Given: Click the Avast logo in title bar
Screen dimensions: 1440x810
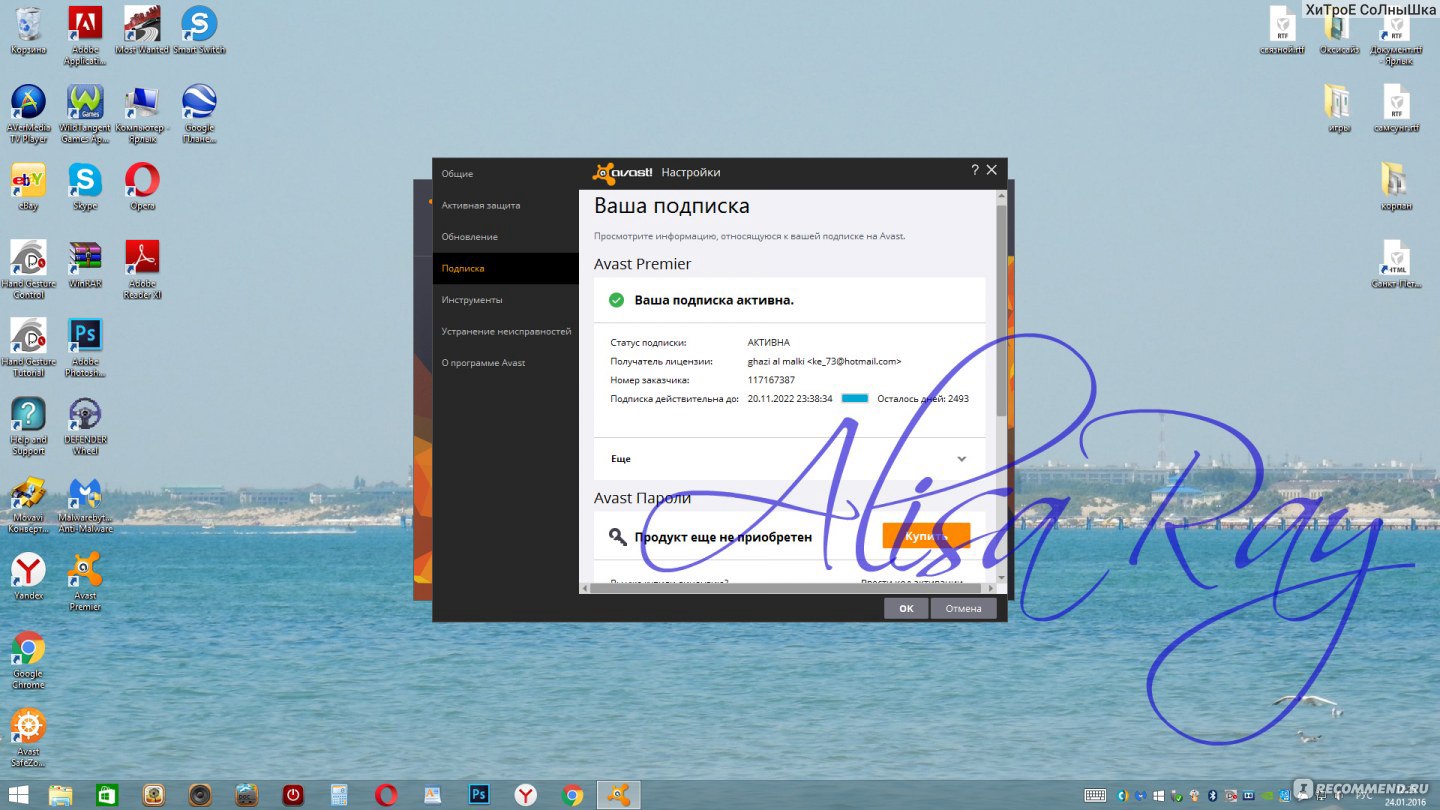Looking at the screenshot, I should click(623, 172).
